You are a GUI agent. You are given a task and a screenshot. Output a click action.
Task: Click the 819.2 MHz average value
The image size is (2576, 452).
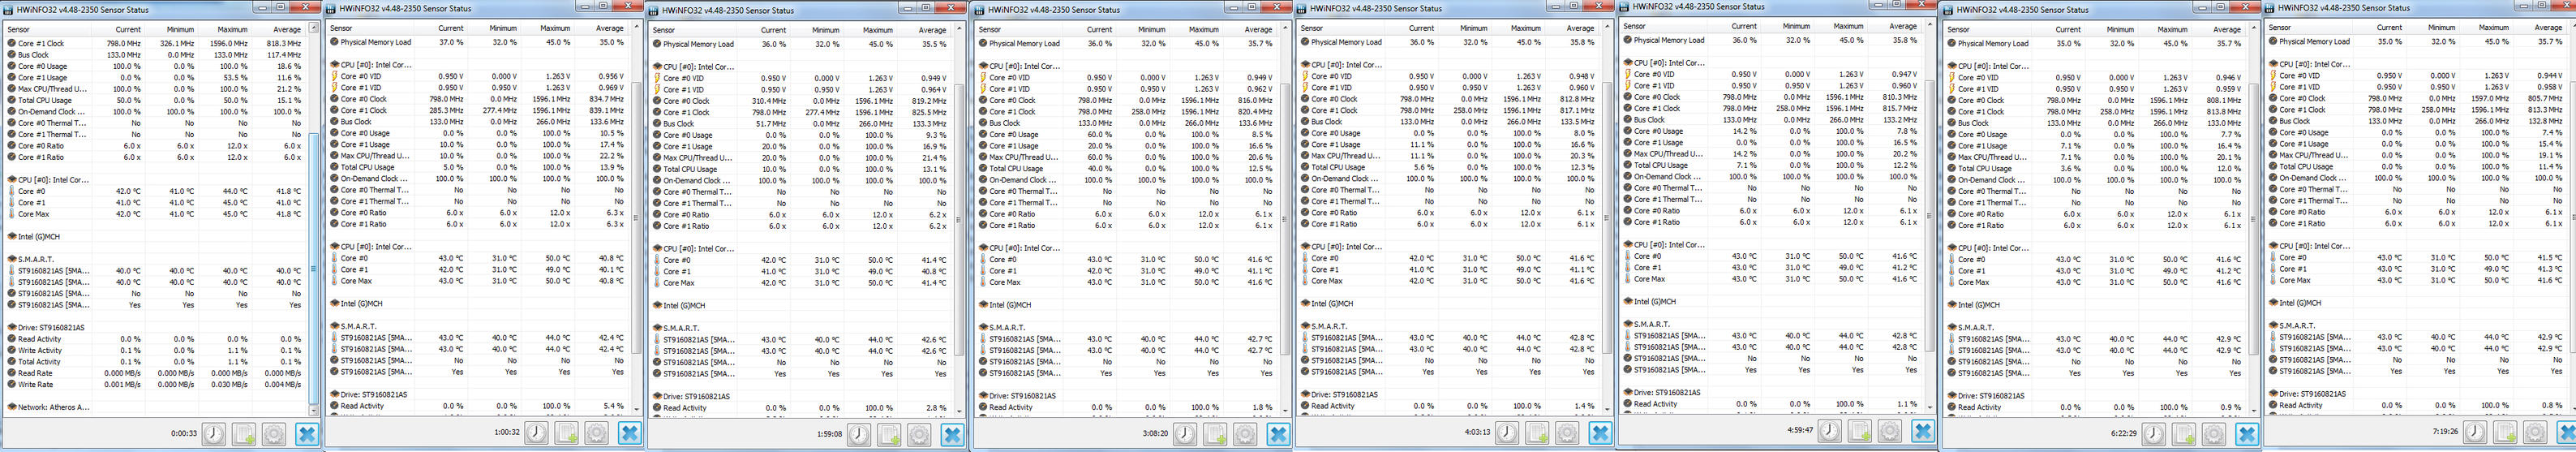pyautogui.click(x=929, y=101)
